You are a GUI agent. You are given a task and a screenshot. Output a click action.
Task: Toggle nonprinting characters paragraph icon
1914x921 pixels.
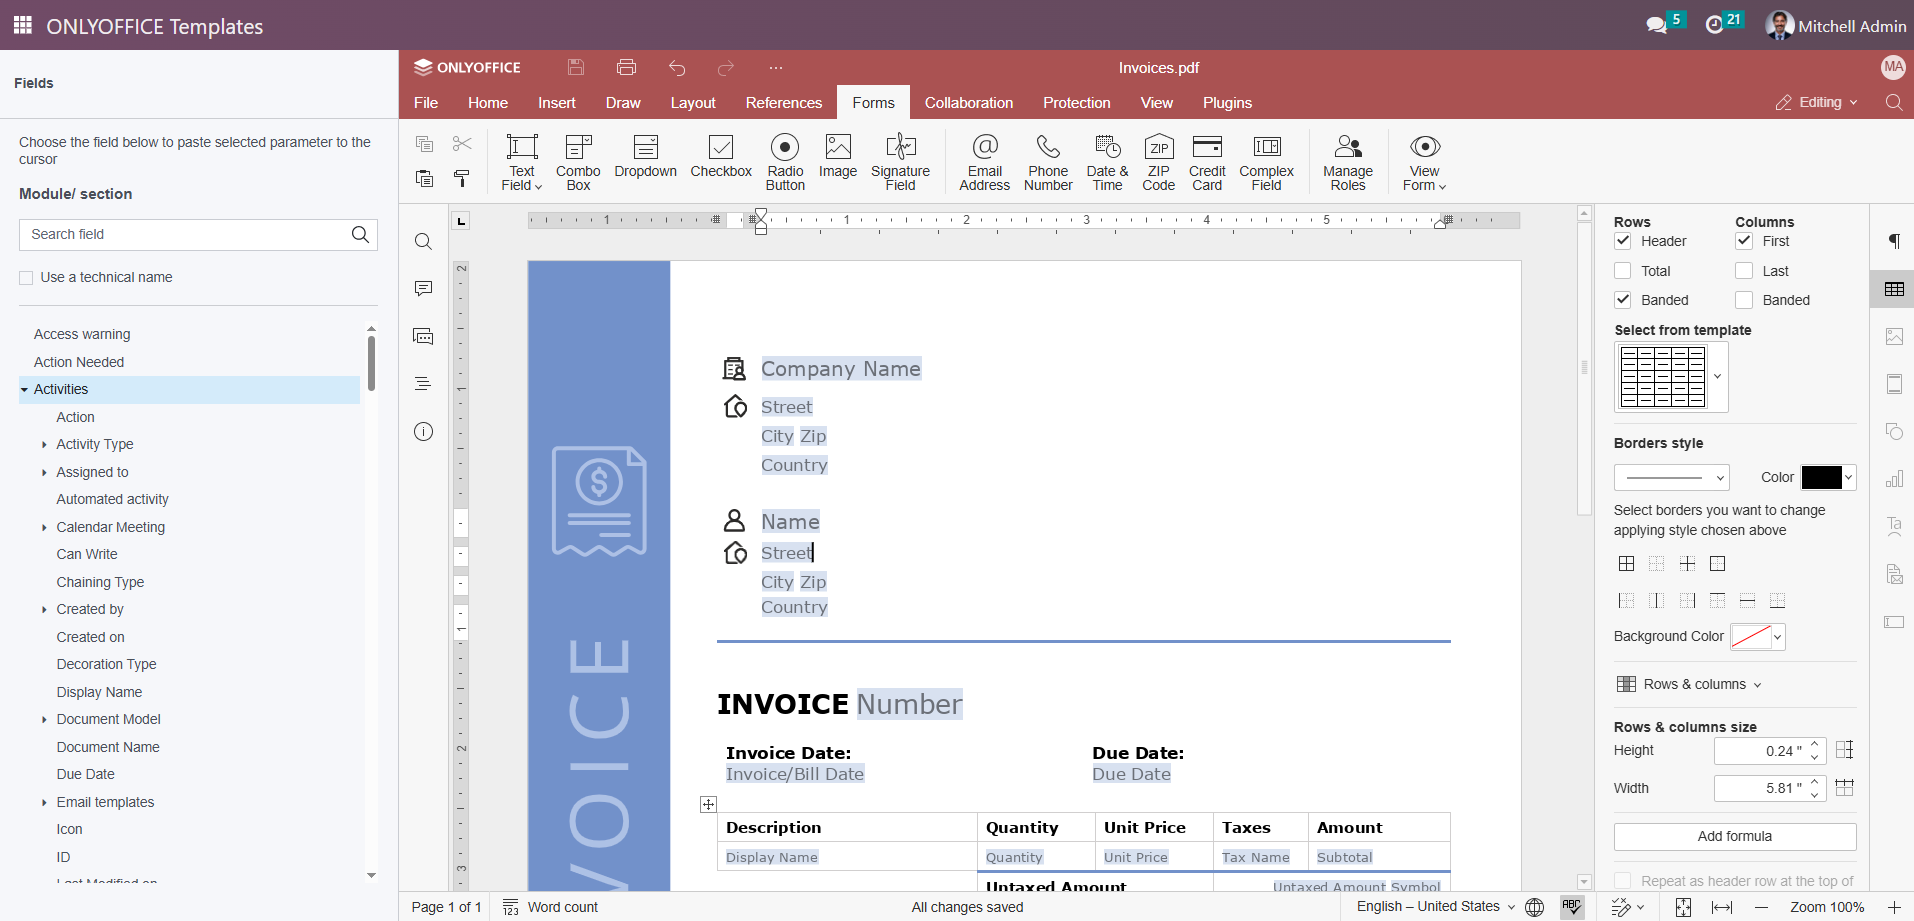coord(1894,241)
